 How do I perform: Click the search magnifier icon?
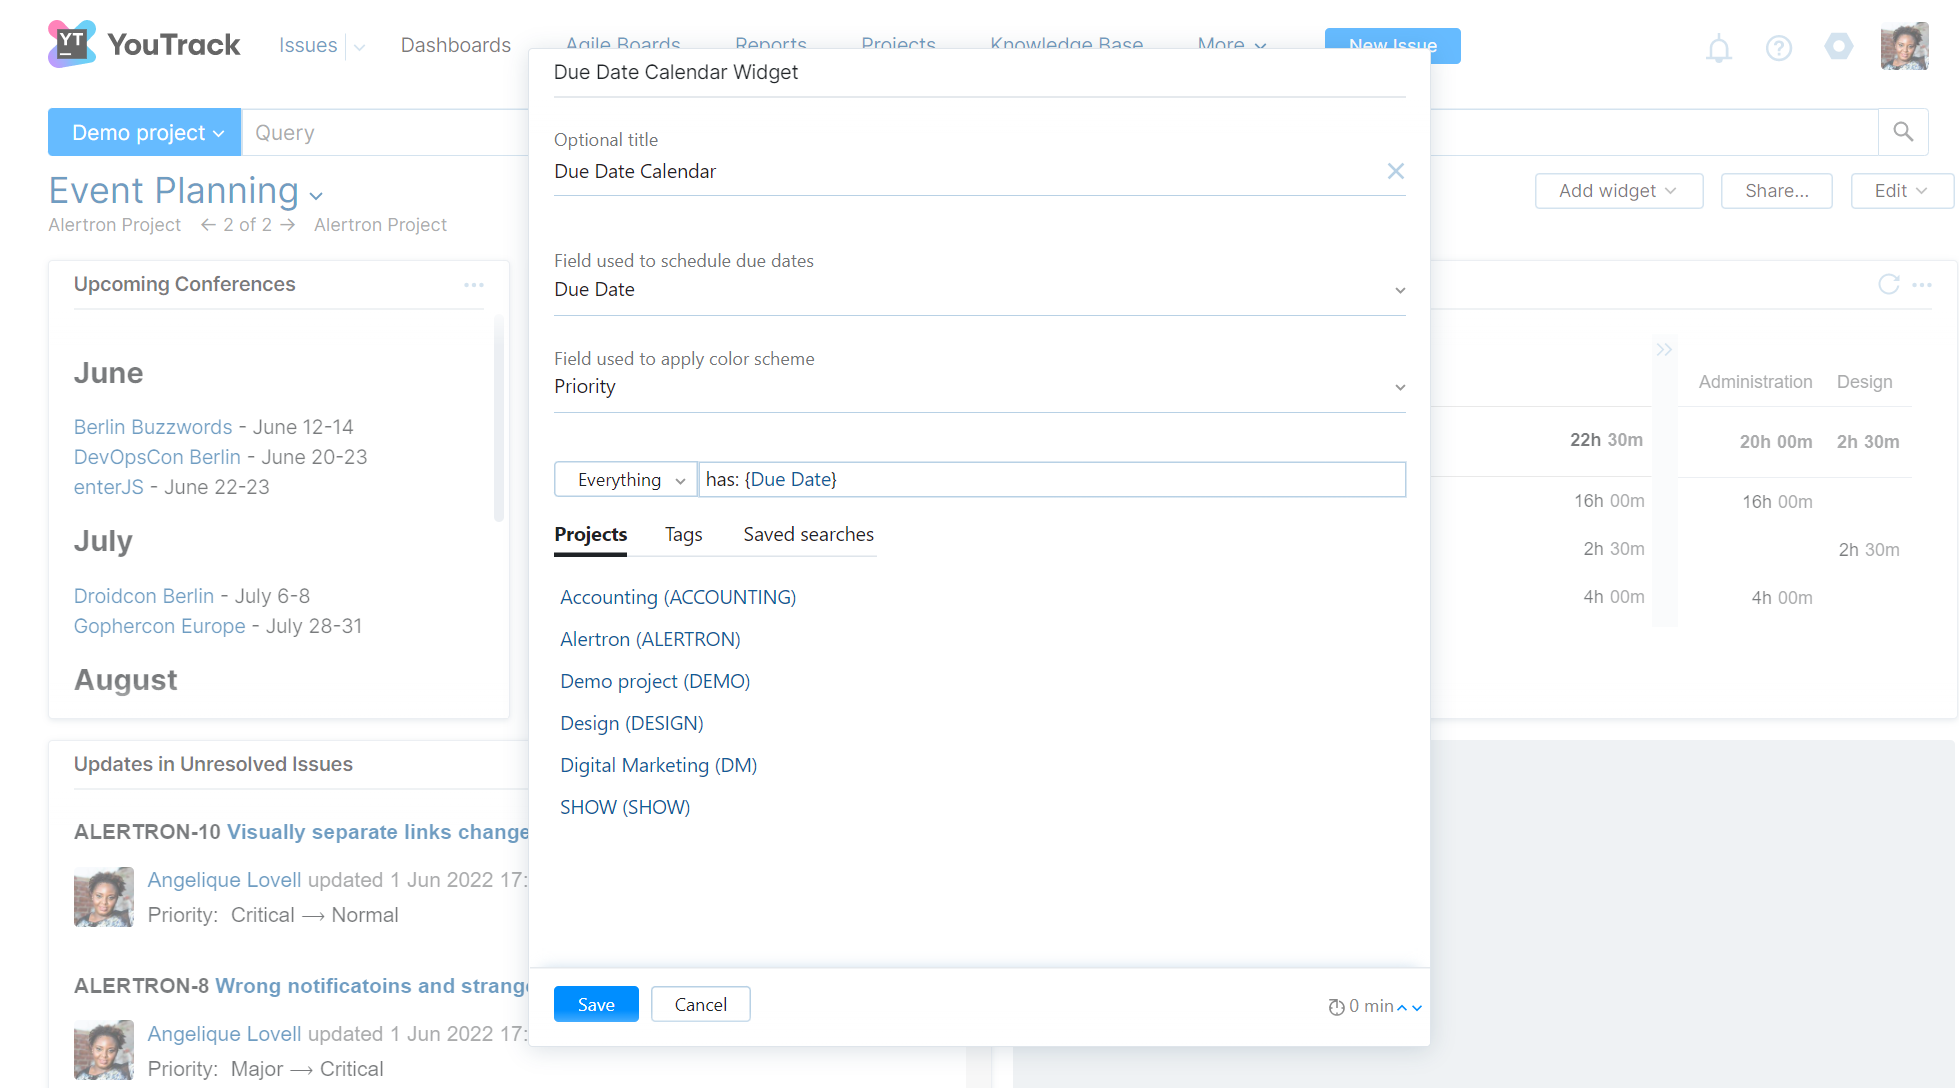coord(1903,131)
